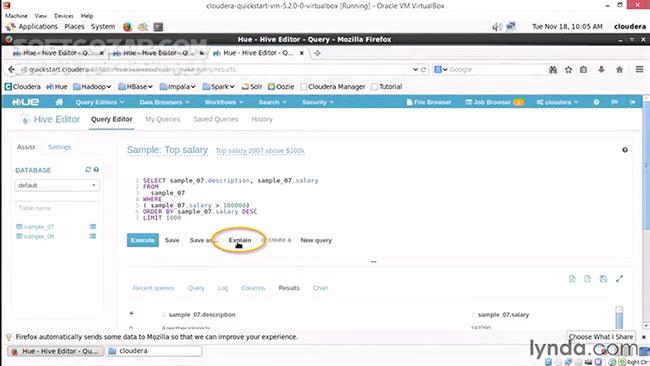Open a new Firefox tab
The height and width of the screenshot is (366, 650).
tap(318, 53)
